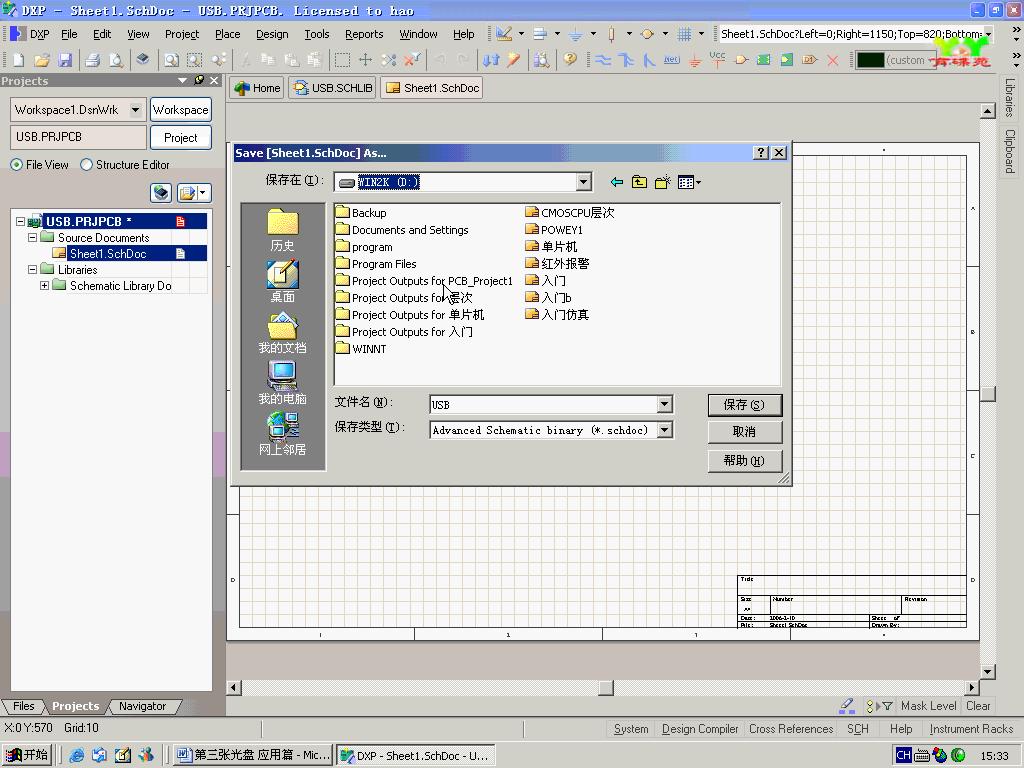Click the vertical scrollbar thumb of schematic
This screenshot has height=768, width=1024.
(x=988, y=394)
